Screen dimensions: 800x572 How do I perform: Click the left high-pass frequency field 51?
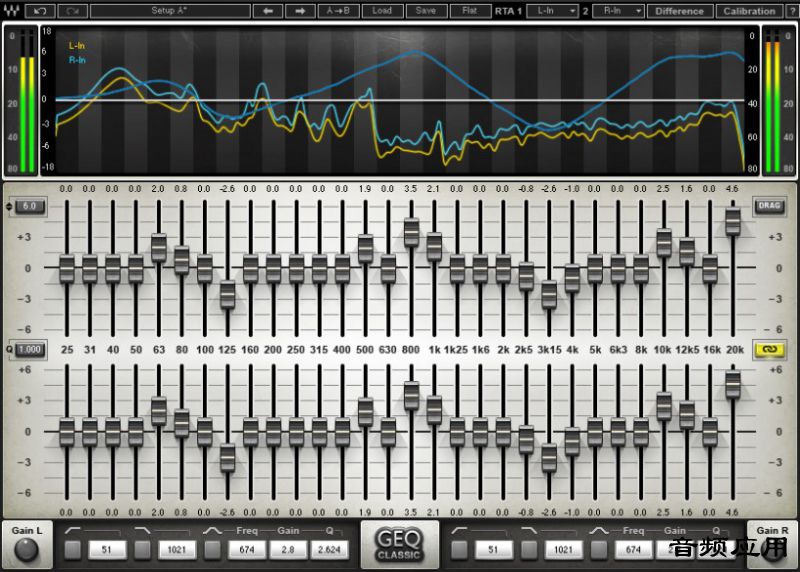point(107,550)
